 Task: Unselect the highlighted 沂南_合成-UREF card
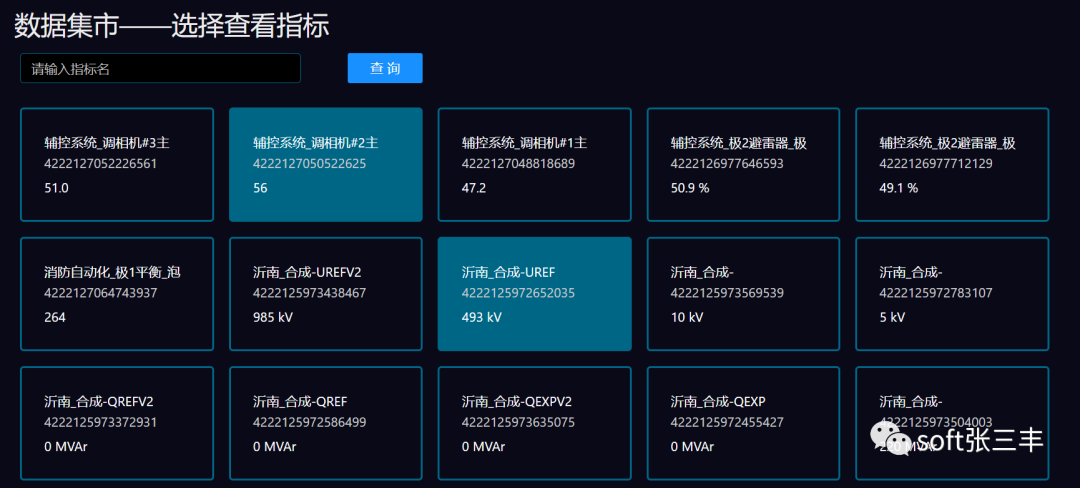point(534,294)
